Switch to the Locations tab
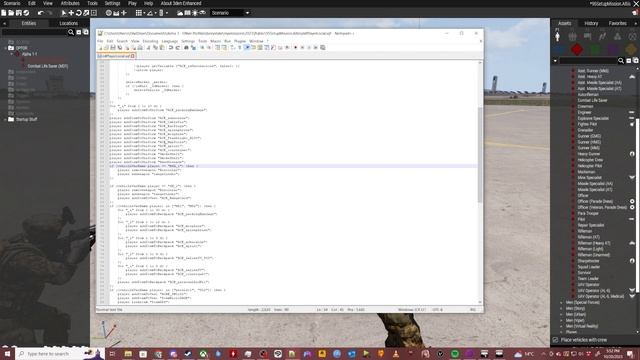This screenshot has width=640, height=360. coord(69,23)
